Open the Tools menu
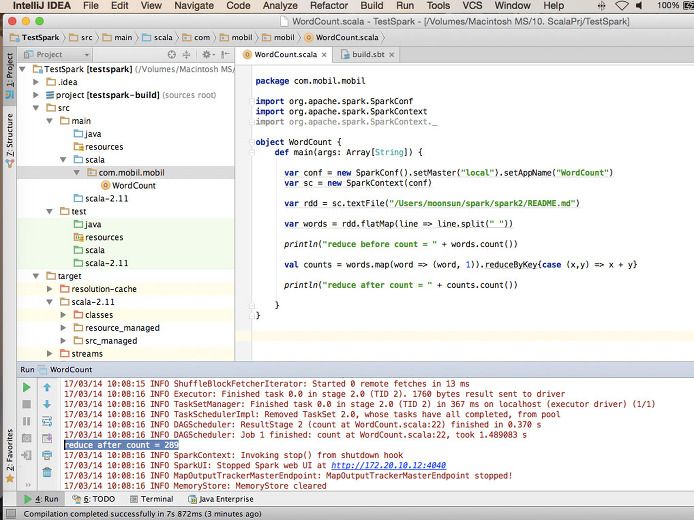 tap(438, 6)
